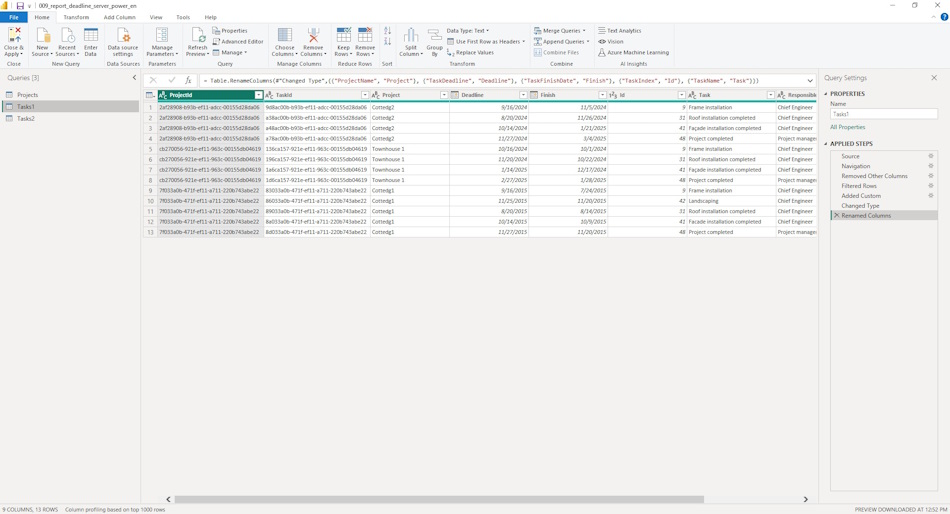Click the Remove Columns icon
The width and height of the screenshot is (950, 514).
coord(313,35)
